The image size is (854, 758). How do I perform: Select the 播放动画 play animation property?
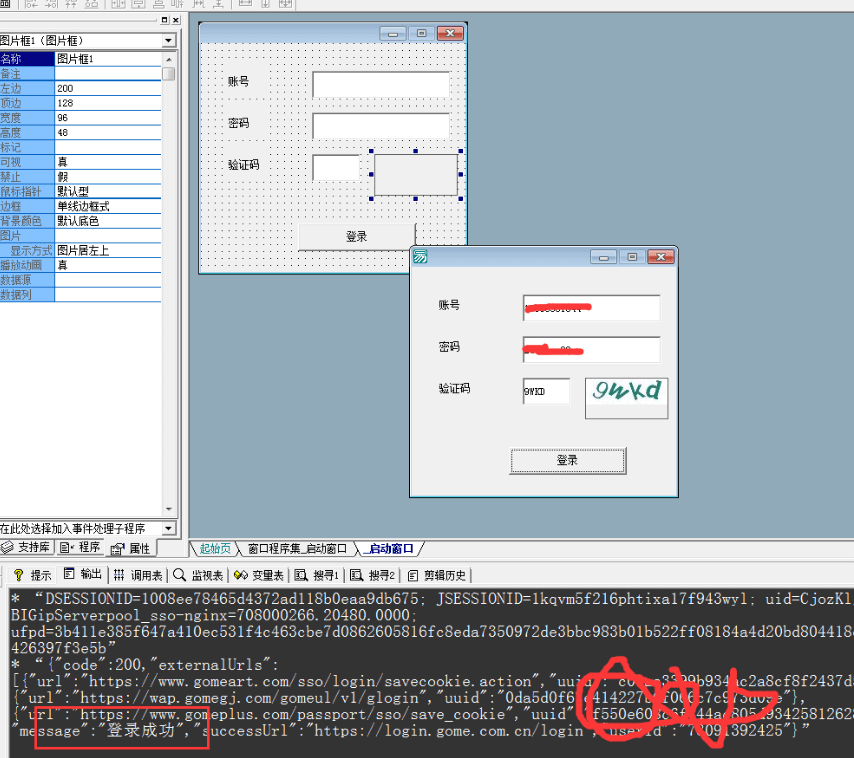[x=27, y=265]
